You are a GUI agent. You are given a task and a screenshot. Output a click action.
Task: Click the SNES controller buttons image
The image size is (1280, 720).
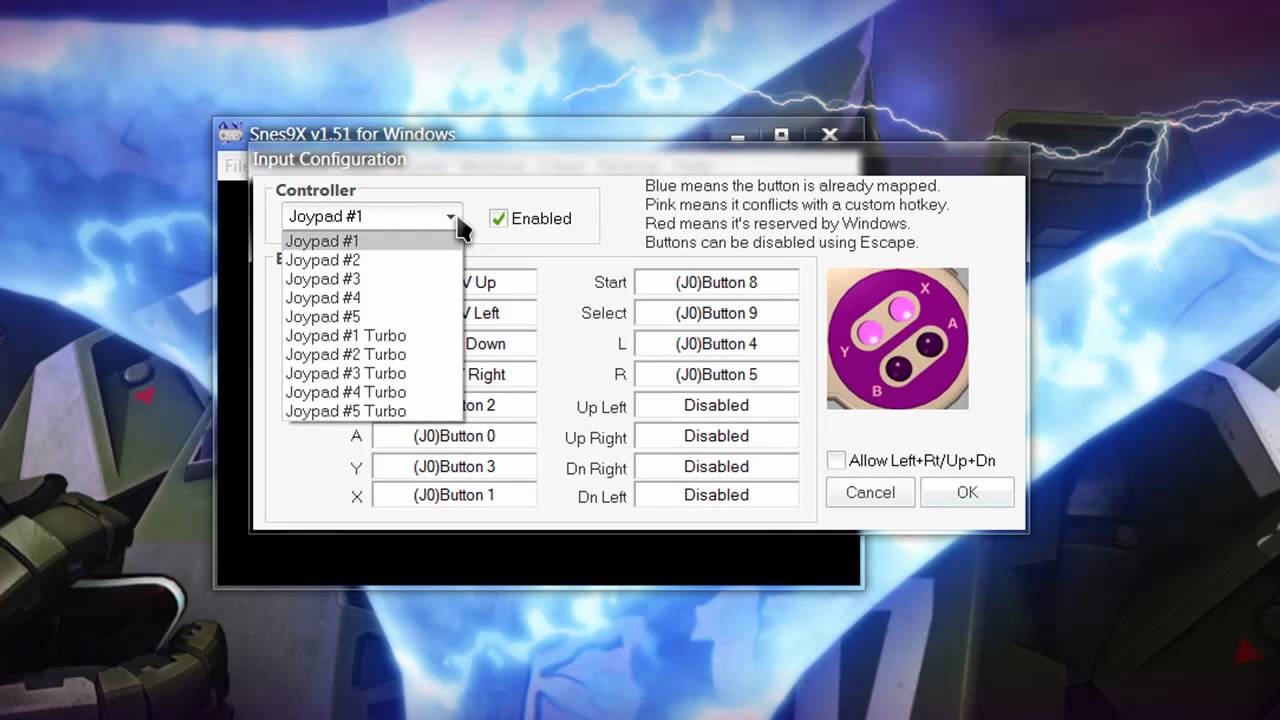897,338
